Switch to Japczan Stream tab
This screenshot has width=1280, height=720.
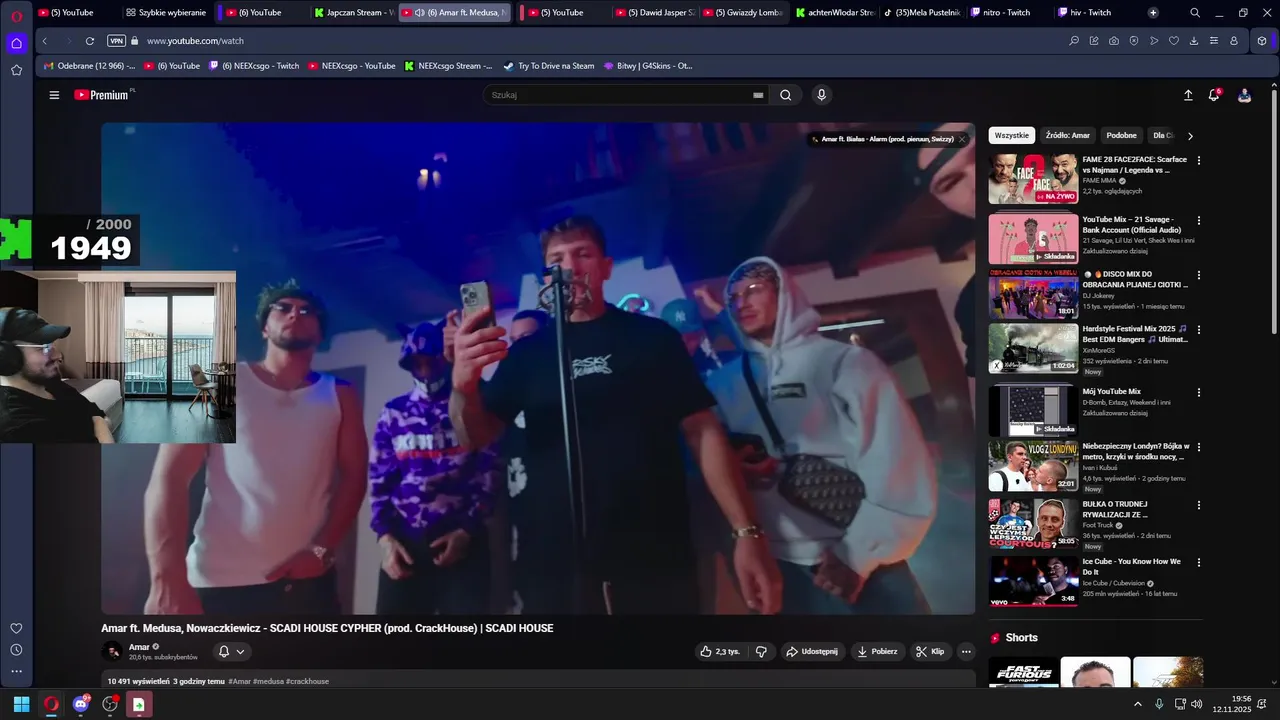pos(353,13)
